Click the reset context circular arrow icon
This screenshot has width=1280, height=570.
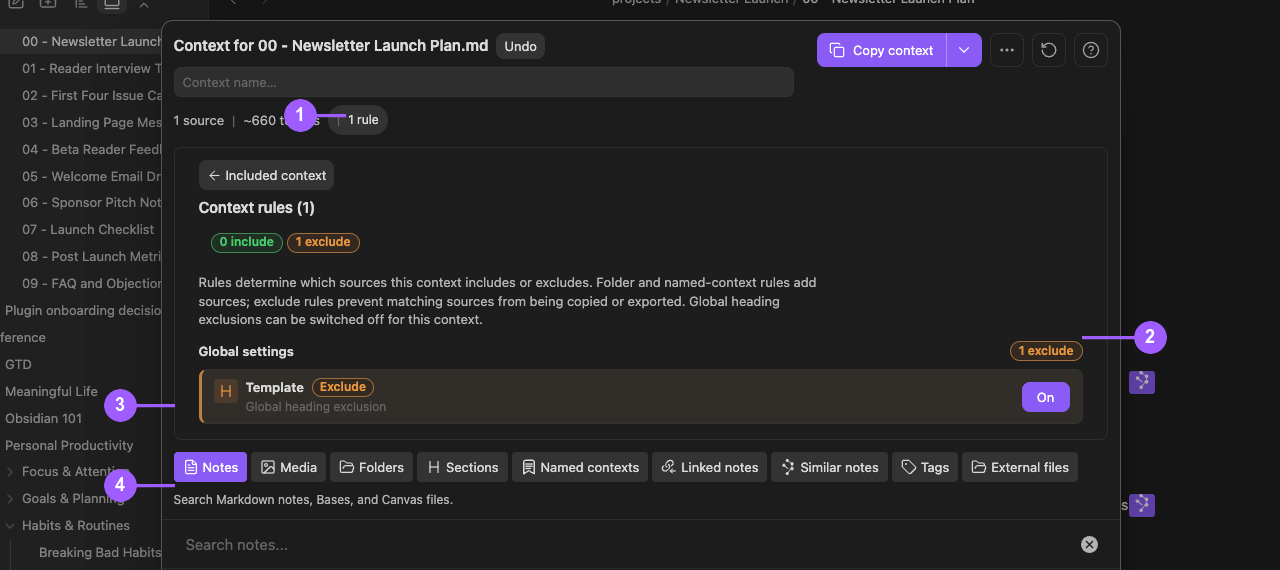pyautogui.click(x=1048, y=50)
